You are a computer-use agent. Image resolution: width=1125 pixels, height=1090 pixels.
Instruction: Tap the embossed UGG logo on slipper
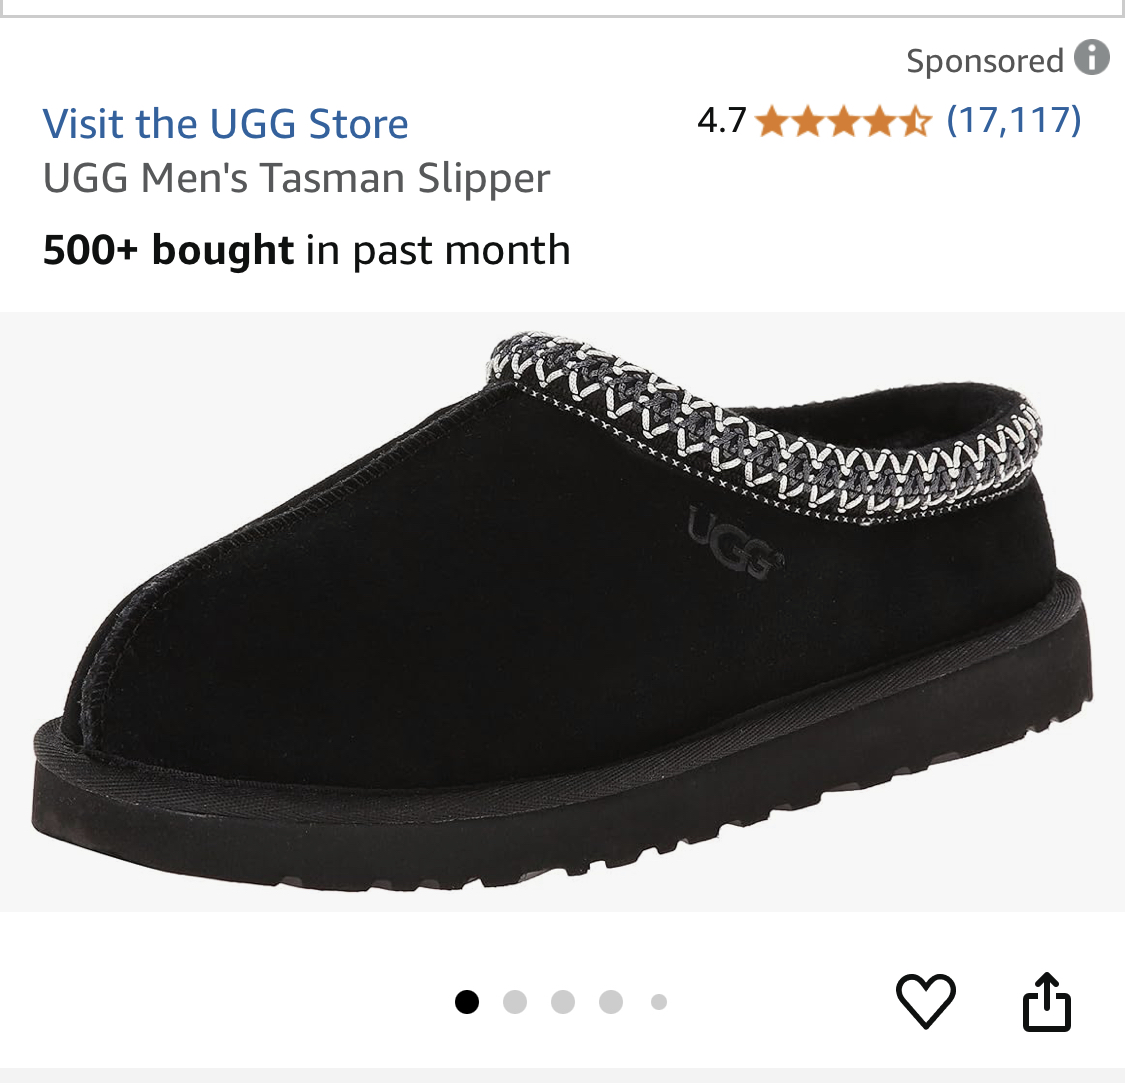(x=734, y=542)
